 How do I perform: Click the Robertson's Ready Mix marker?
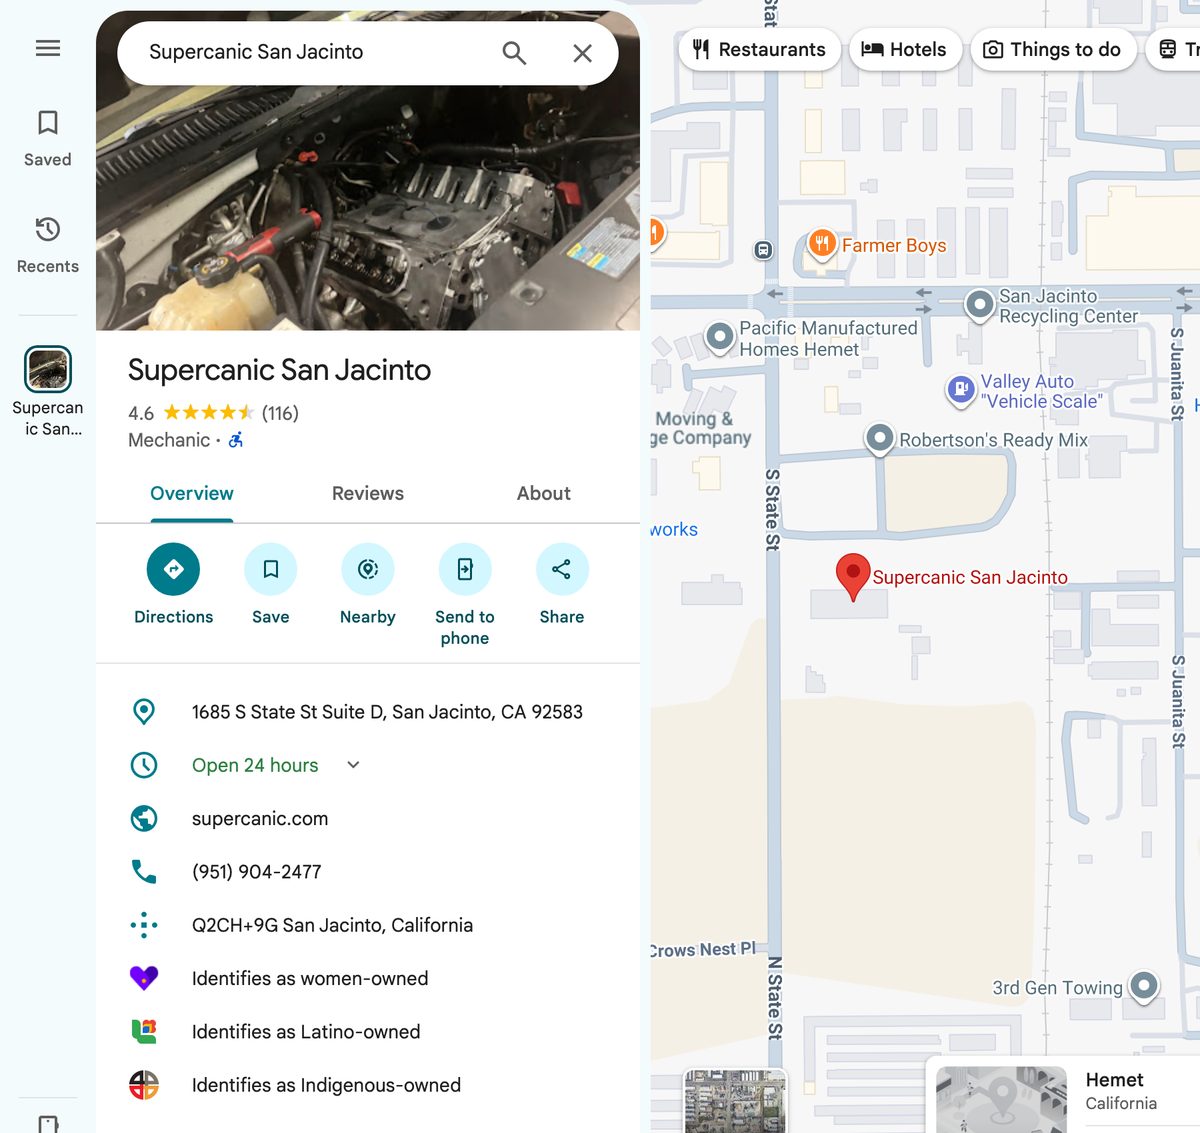click(x=879, y=438)
